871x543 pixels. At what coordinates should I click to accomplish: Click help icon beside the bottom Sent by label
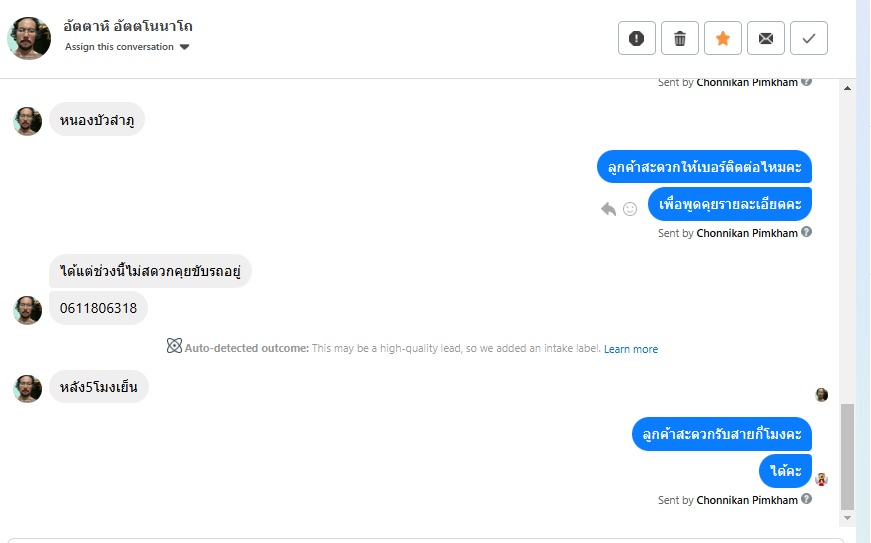(807, 499)
